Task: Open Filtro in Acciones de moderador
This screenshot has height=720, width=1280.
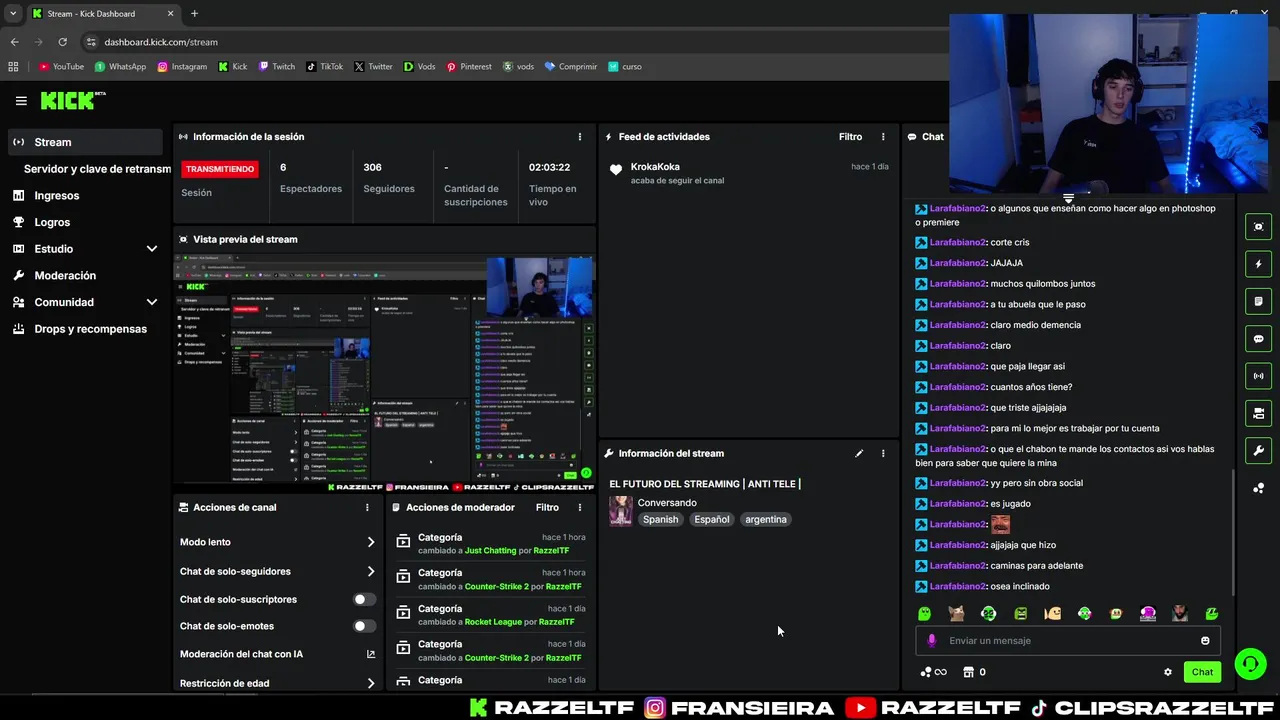Action: pos(547,507)
